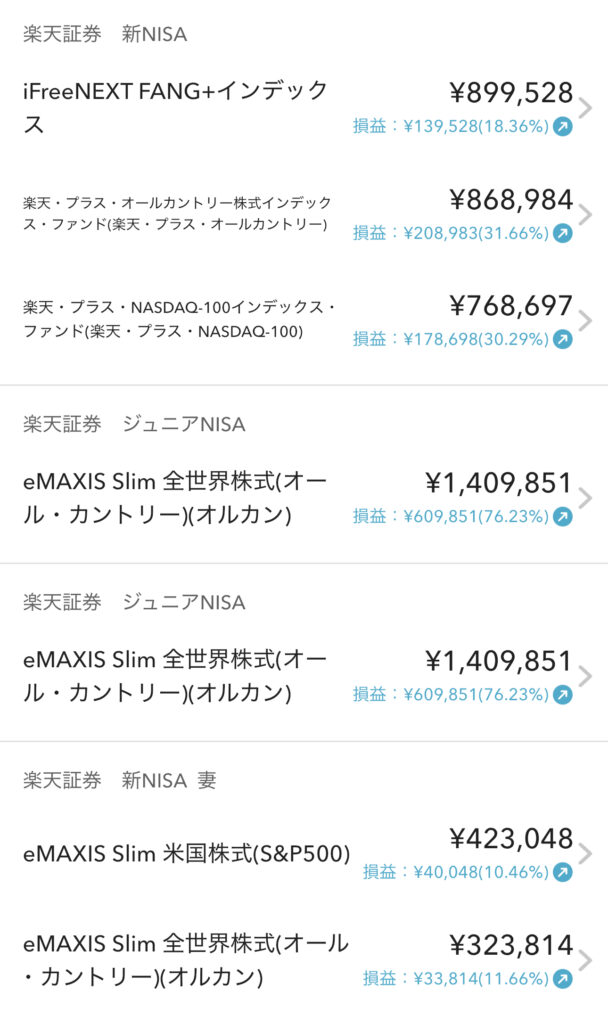Open chevron for ¥868,984 holding
This screenshot has width=608, height=1024.
click(586, 214)
